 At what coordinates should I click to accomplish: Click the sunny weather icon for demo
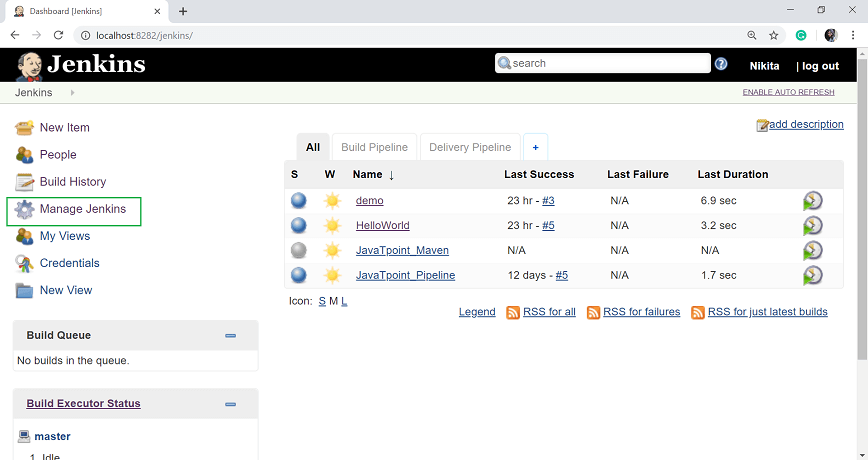(x=332, y=200)
